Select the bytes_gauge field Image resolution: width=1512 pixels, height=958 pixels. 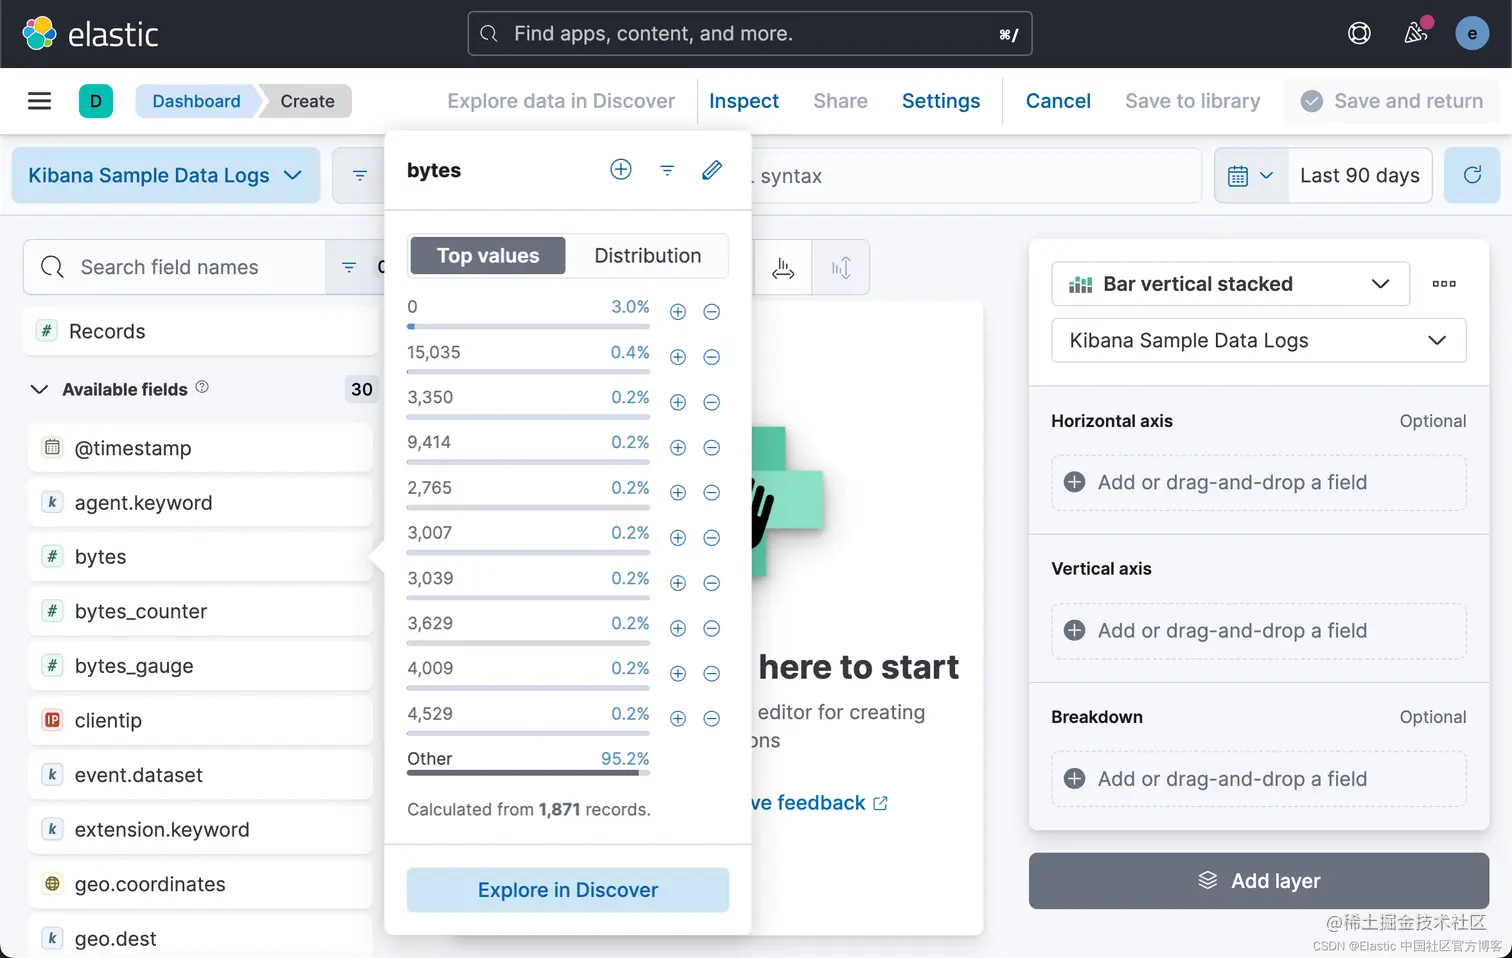(200, 666)
